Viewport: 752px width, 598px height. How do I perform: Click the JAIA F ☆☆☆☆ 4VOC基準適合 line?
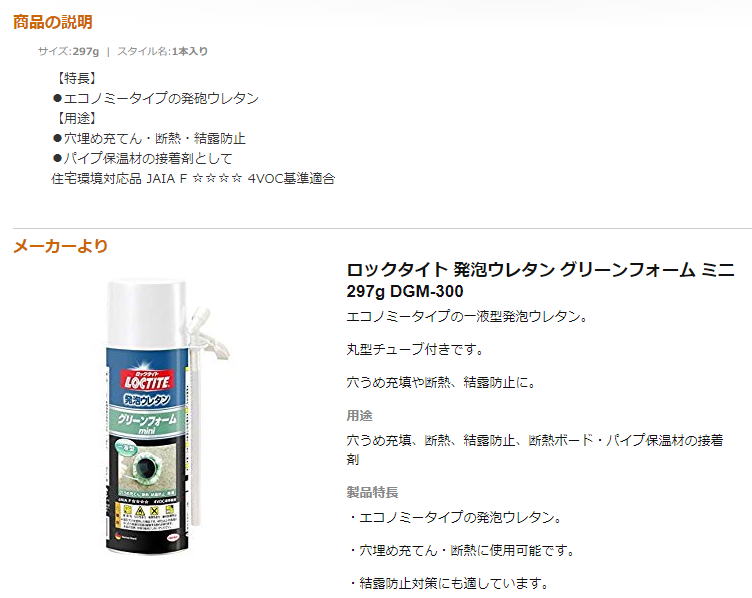coord(193,178)
